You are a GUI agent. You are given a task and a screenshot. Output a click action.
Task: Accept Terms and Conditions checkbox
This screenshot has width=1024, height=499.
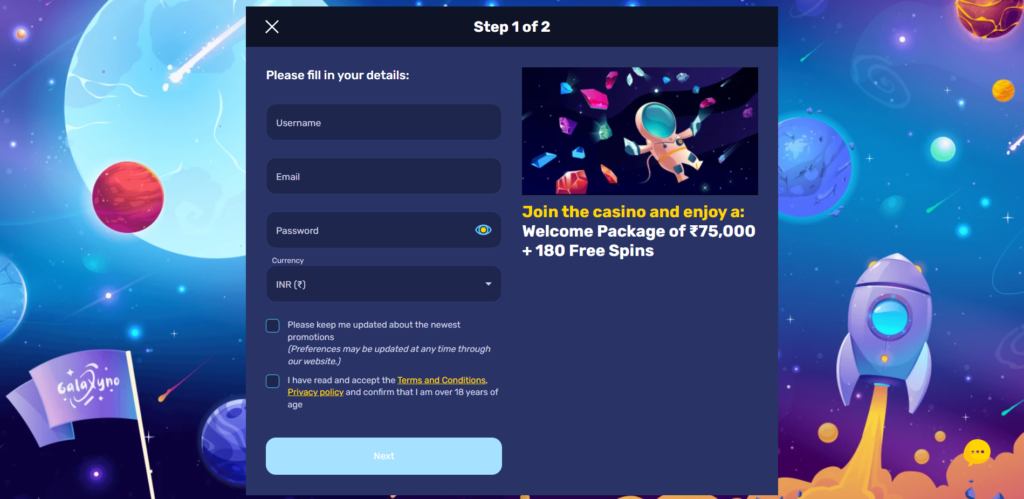pyautogui.click(x=273, y=381)
